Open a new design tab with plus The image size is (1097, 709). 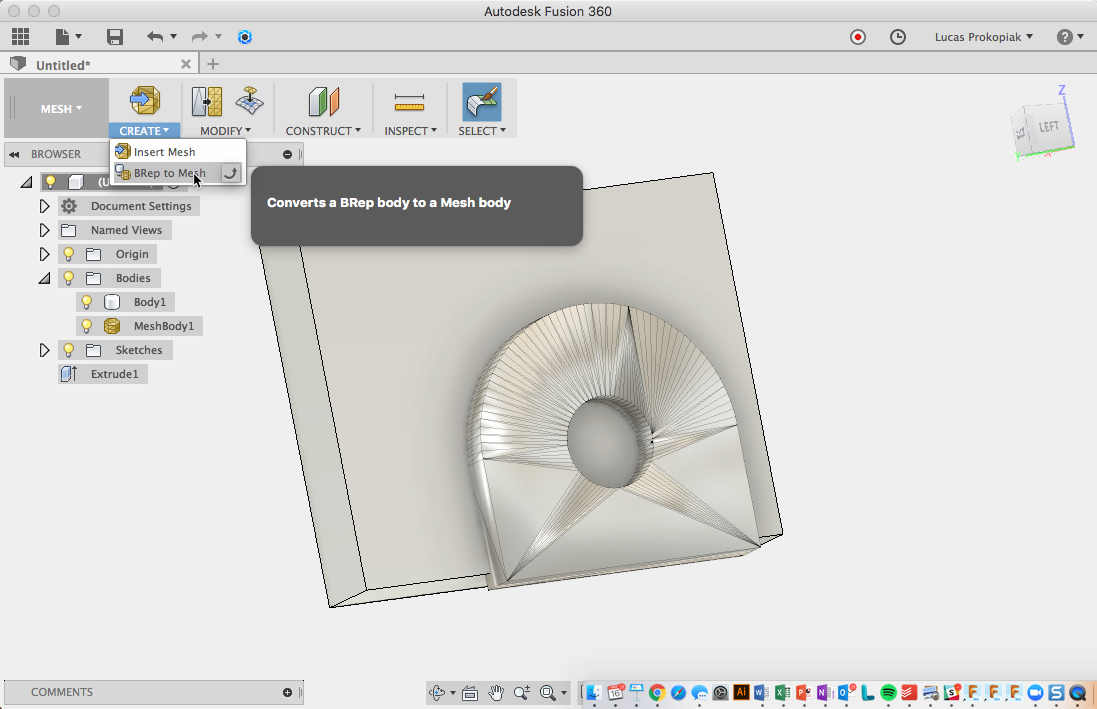(x=213, y=64)
